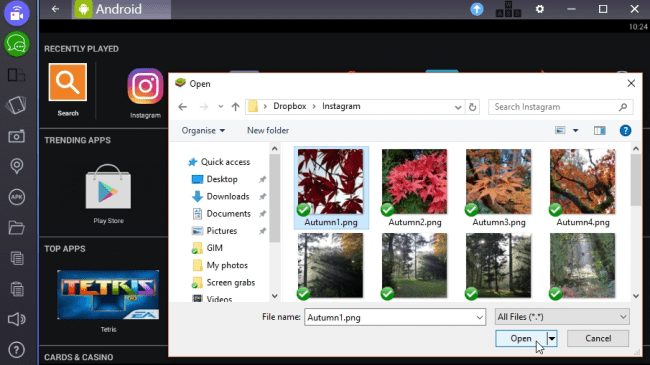
Task: Open the help question mark sidebar icon
Action: click(17, 350)
